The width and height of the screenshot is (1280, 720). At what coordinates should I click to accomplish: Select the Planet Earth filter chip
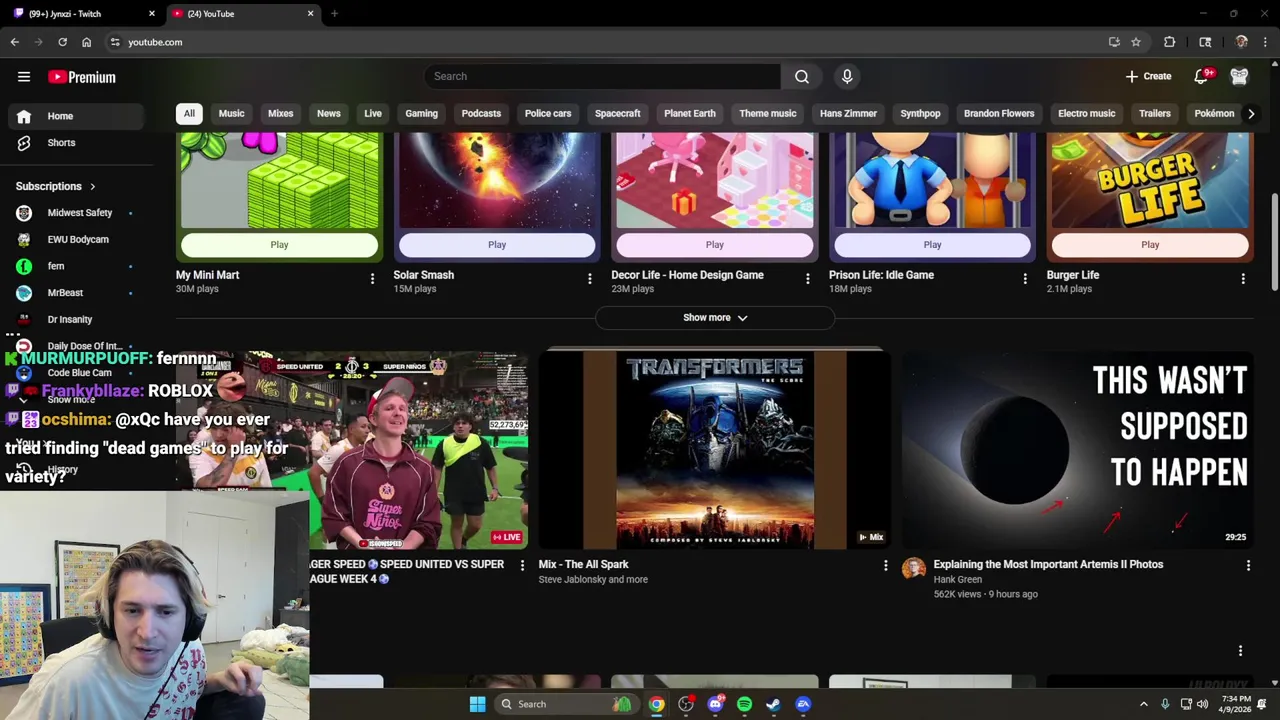(690, 113)
